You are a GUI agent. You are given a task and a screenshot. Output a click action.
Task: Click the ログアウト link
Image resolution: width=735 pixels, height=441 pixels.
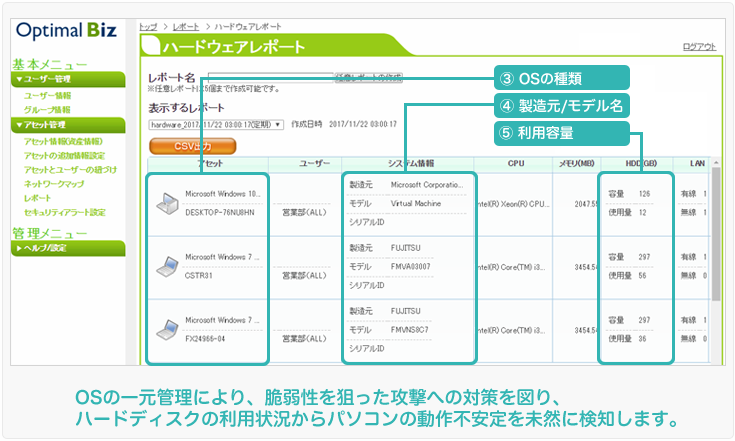click(x=699, y=47)
